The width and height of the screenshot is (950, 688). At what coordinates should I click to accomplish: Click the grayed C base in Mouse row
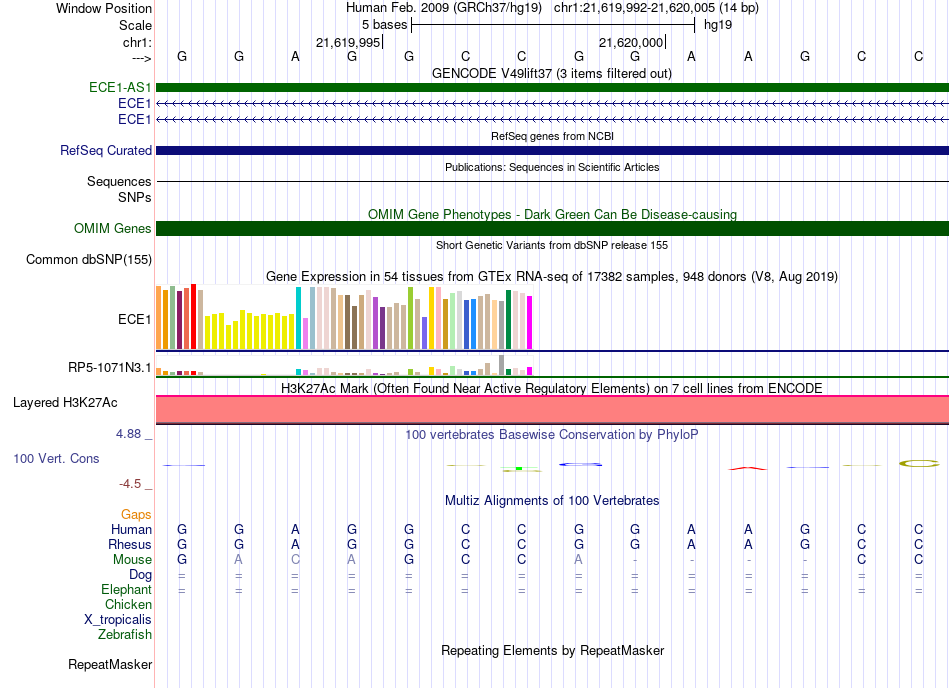tap(295, 560)
